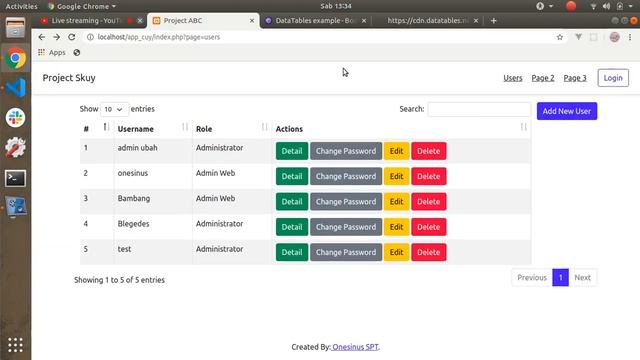Image resolution: width=640 pixels, height=360 pixels.
Task: Open Google Chrome from the dock
Action: (15, 58)
